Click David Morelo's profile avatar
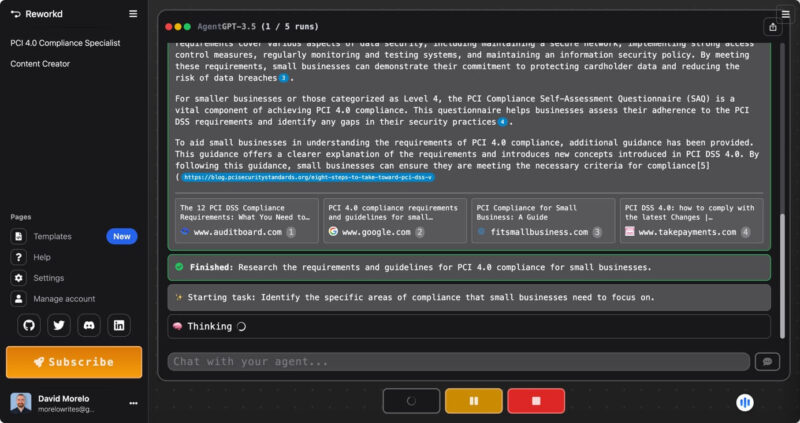800x423 pixels. (21, 403)
